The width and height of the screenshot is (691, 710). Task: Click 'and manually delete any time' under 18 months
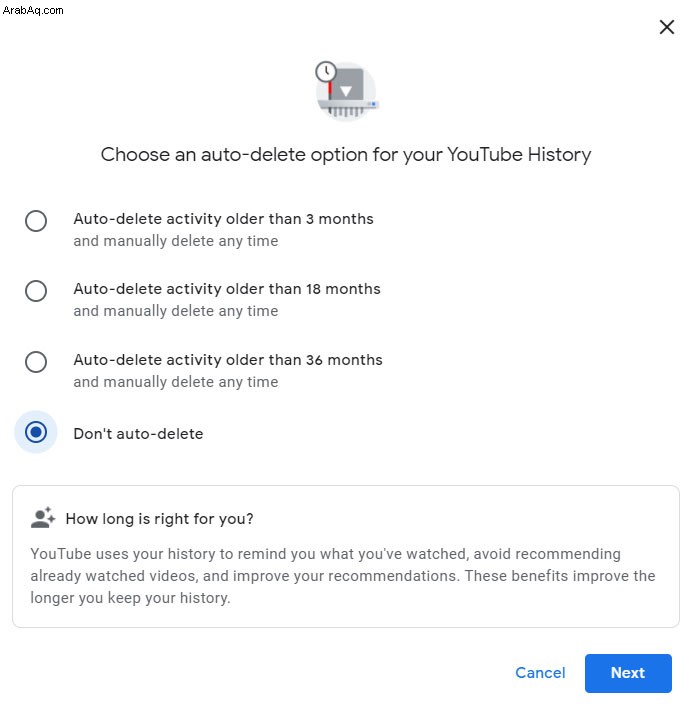(x=176, y=311)
